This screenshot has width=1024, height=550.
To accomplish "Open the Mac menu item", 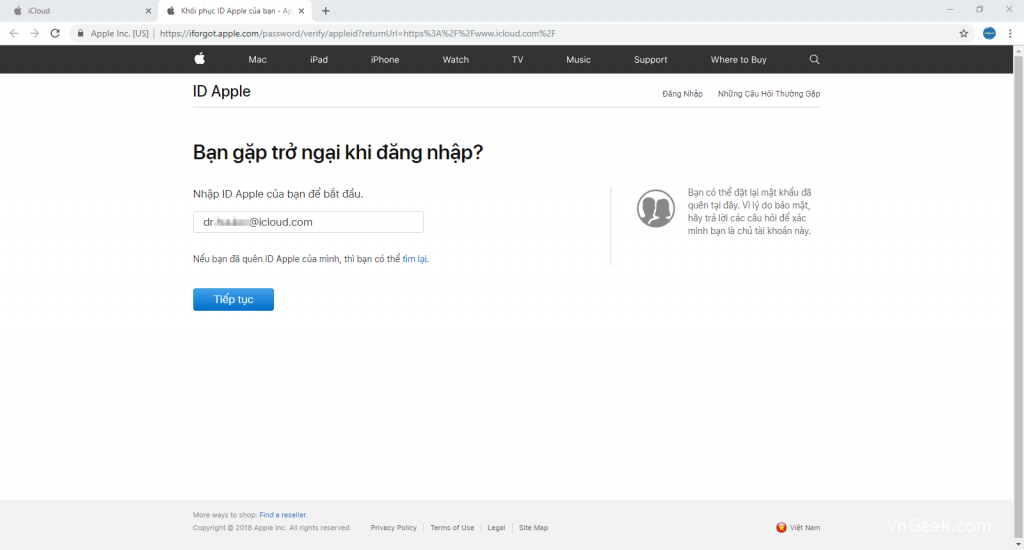I will point(257,59).
